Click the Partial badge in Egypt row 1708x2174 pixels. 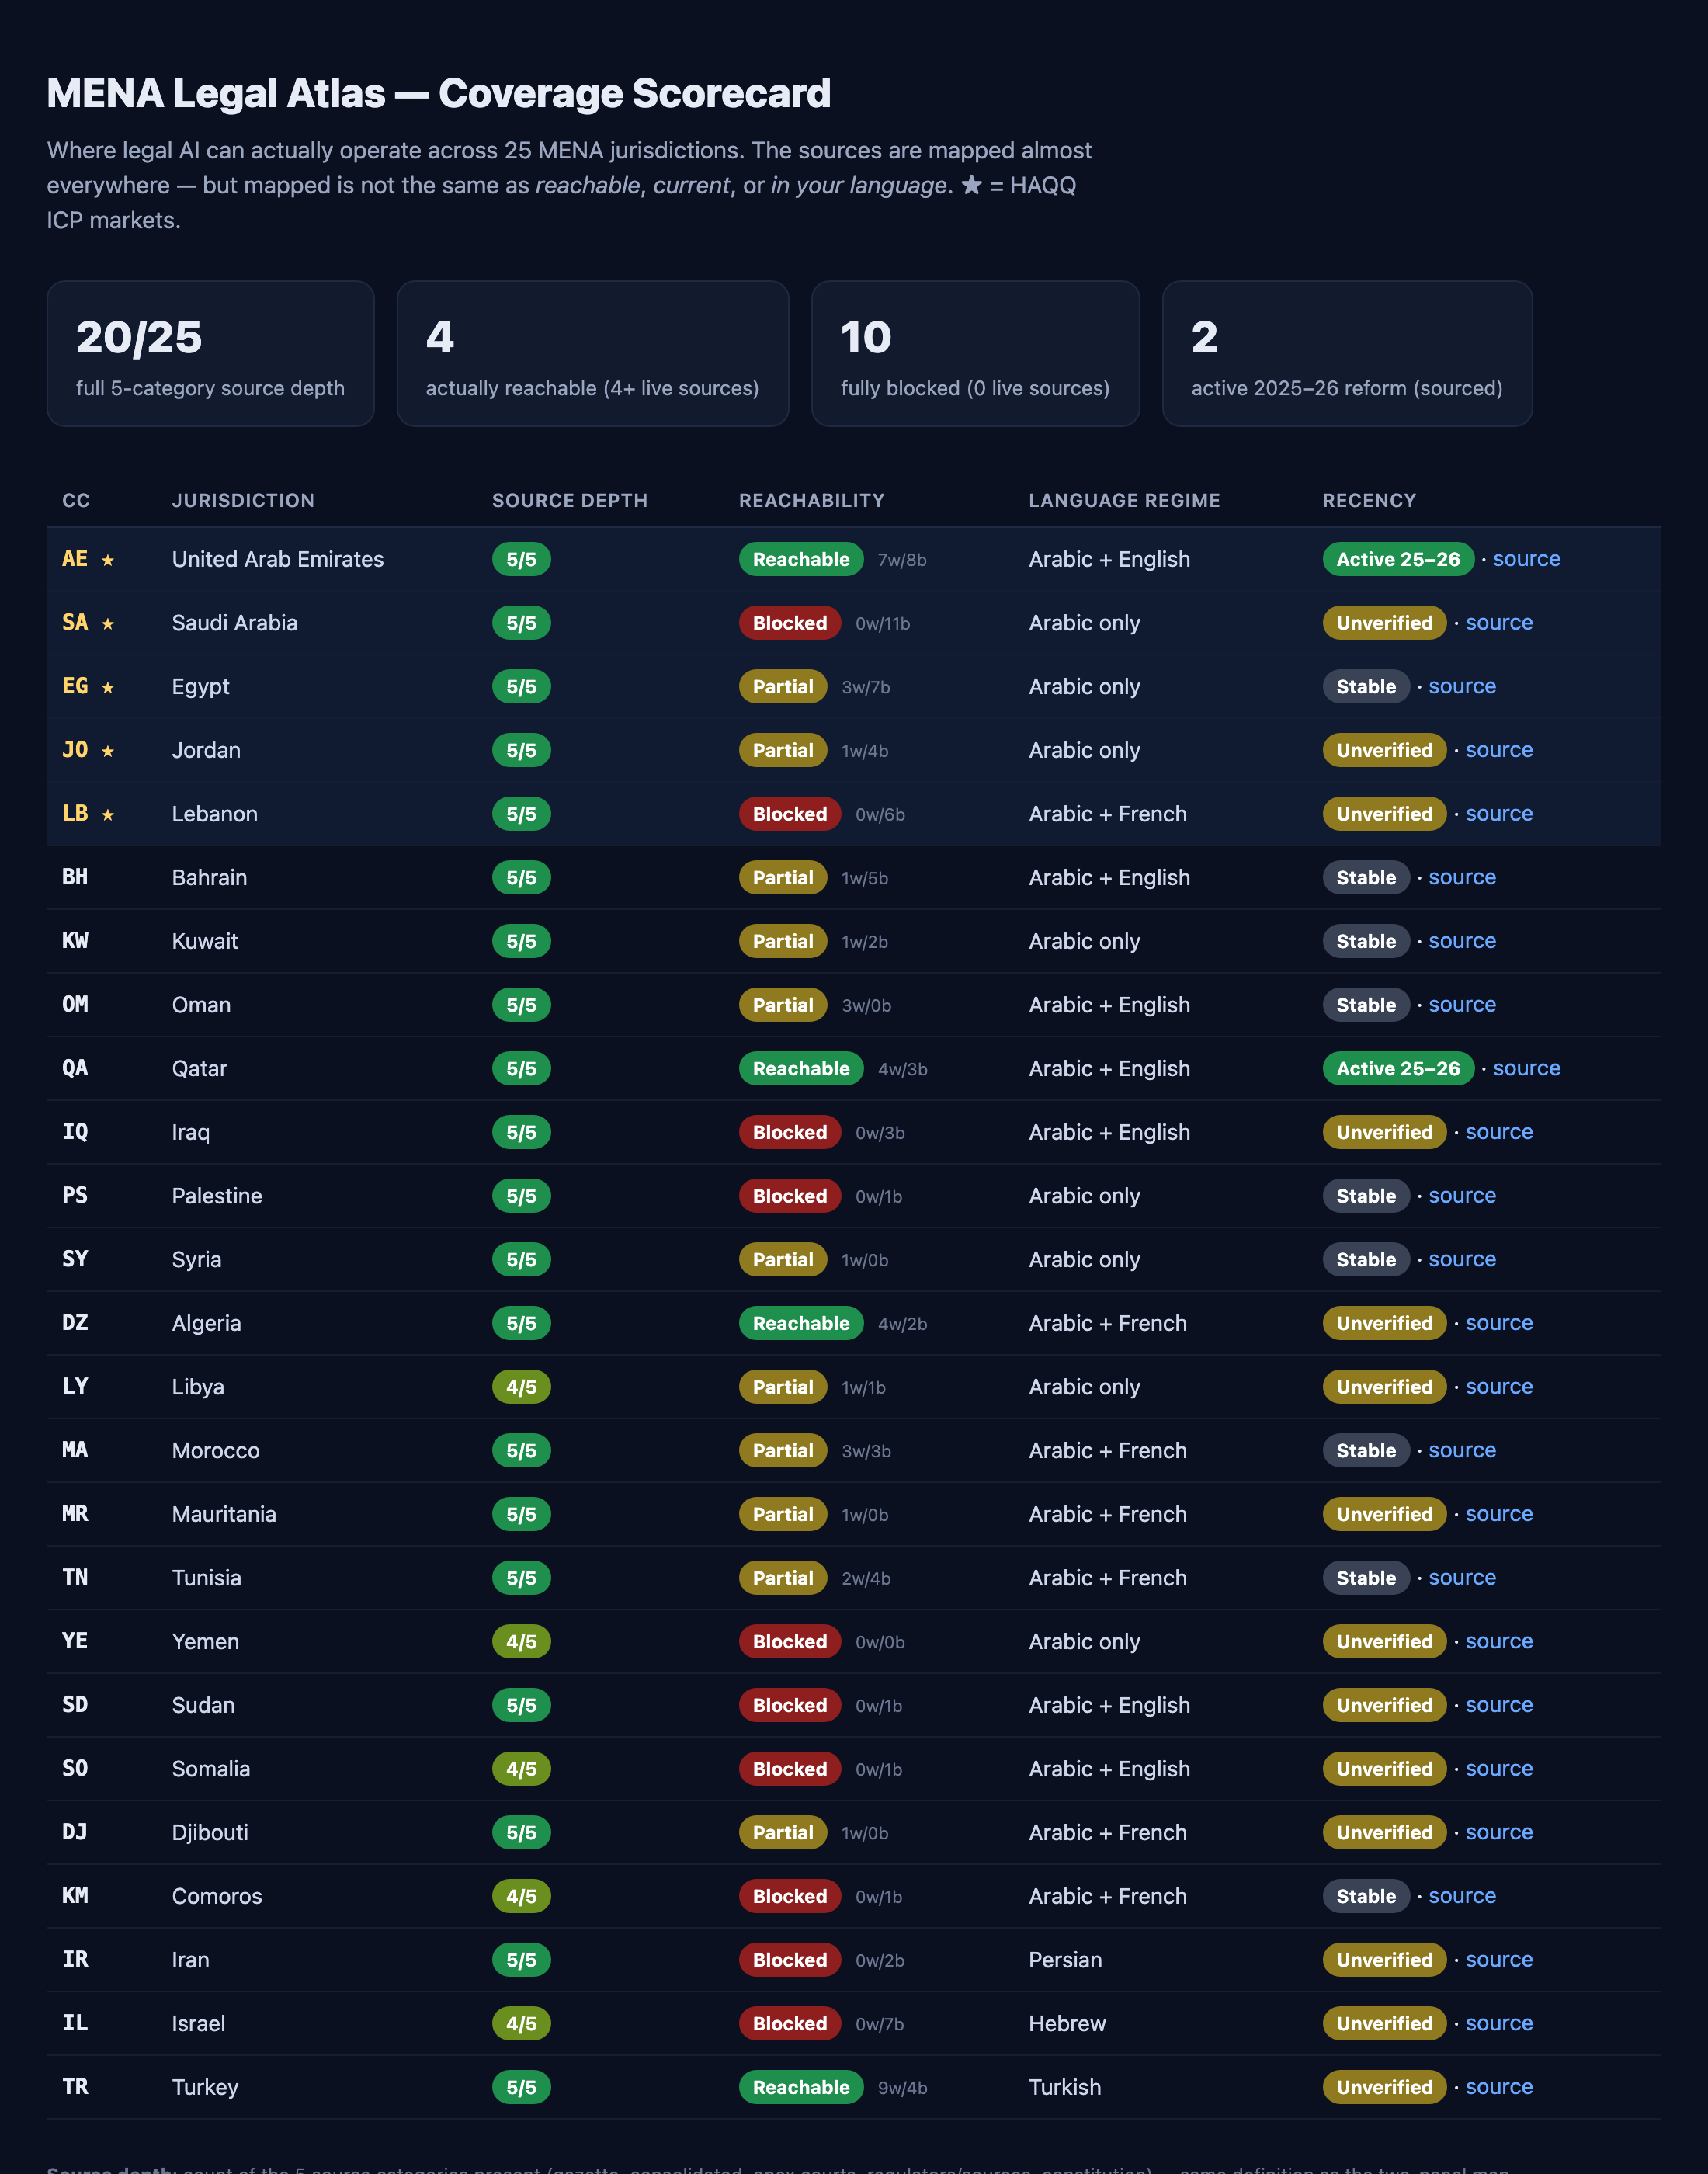pyautogui.click(x=783, y=686)
